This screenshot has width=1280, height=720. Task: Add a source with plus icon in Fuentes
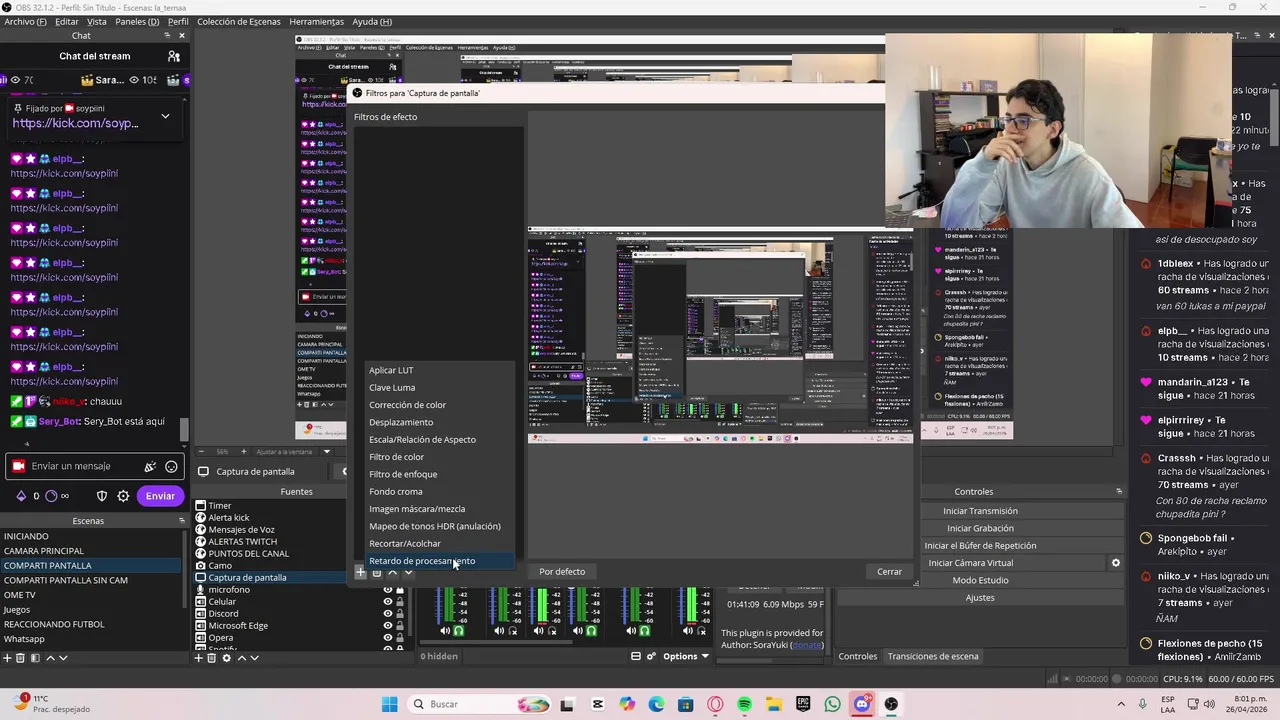(198, 658)
